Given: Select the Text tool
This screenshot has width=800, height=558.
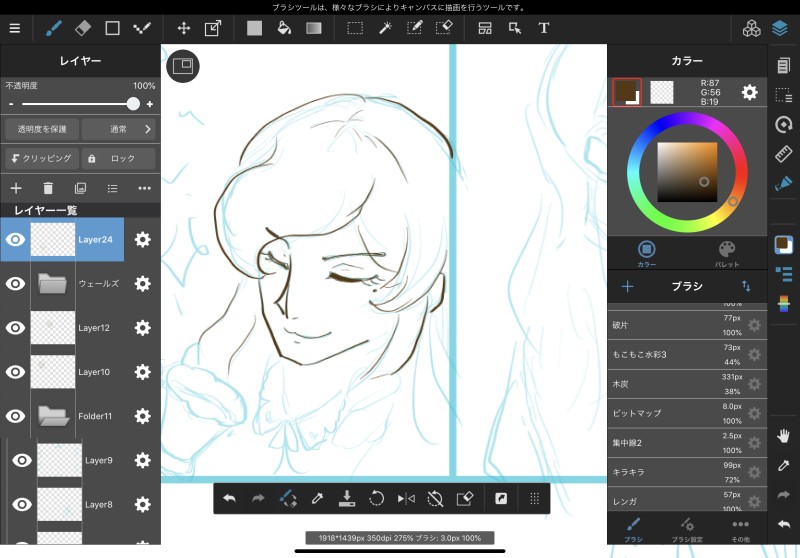Looking at the screenshot, I should [544, 28].
